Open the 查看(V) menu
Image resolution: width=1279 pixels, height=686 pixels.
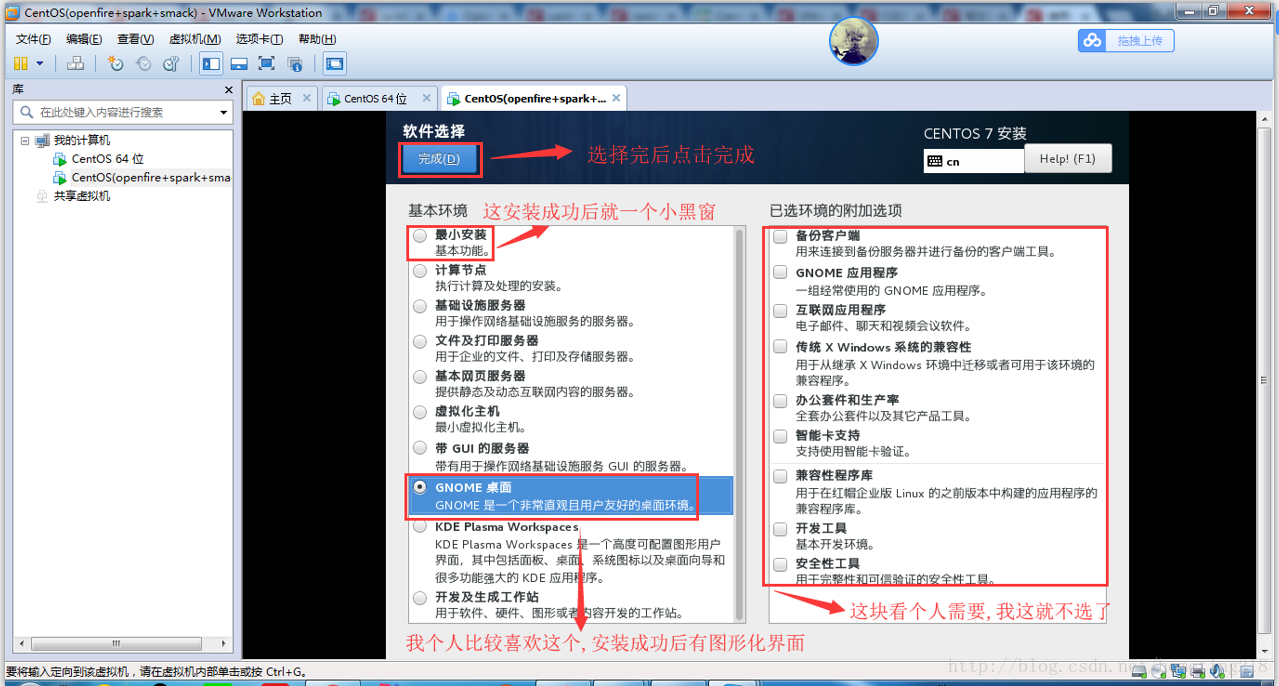click(135, 39)
